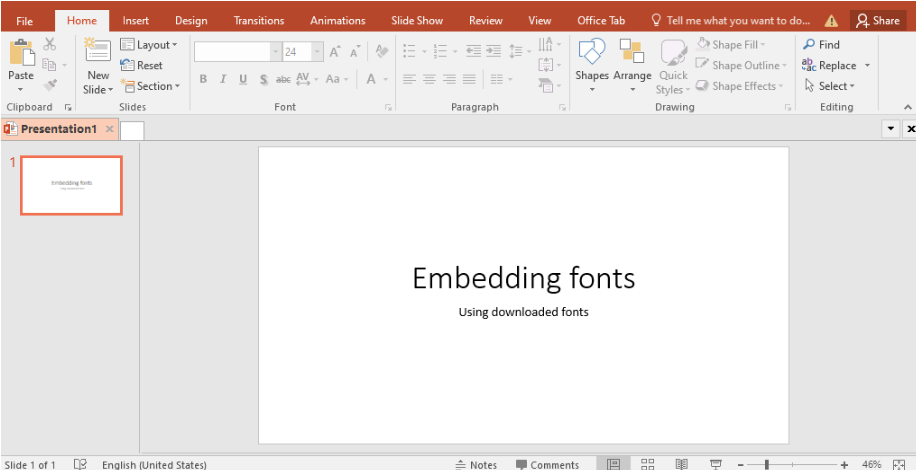This screenshot has width=916, height=472.
Task: Click the Notes button in status bar
Action: click(476, 465)
